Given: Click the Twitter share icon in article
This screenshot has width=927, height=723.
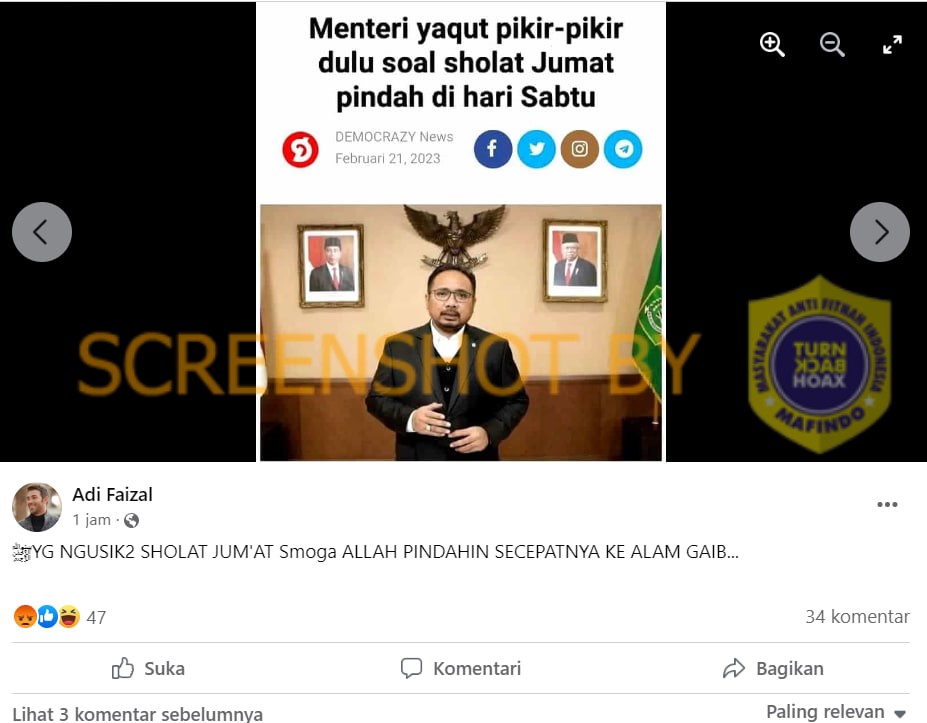Looking at the screenshot, I should (536, 149).
